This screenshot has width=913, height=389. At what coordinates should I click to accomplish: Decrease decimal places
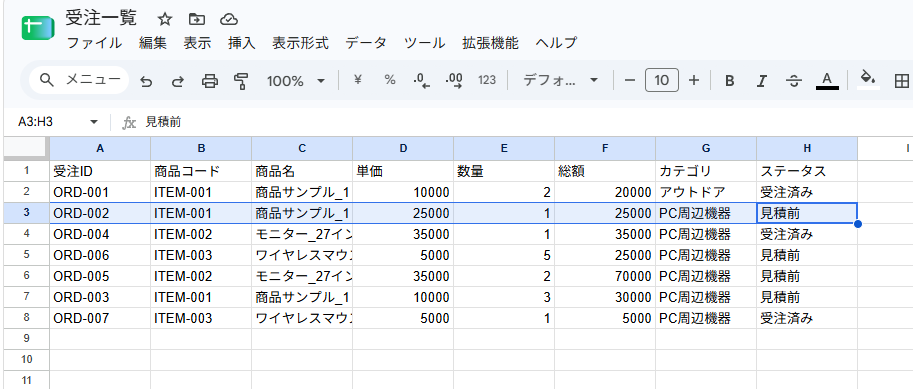click(422, 80)
